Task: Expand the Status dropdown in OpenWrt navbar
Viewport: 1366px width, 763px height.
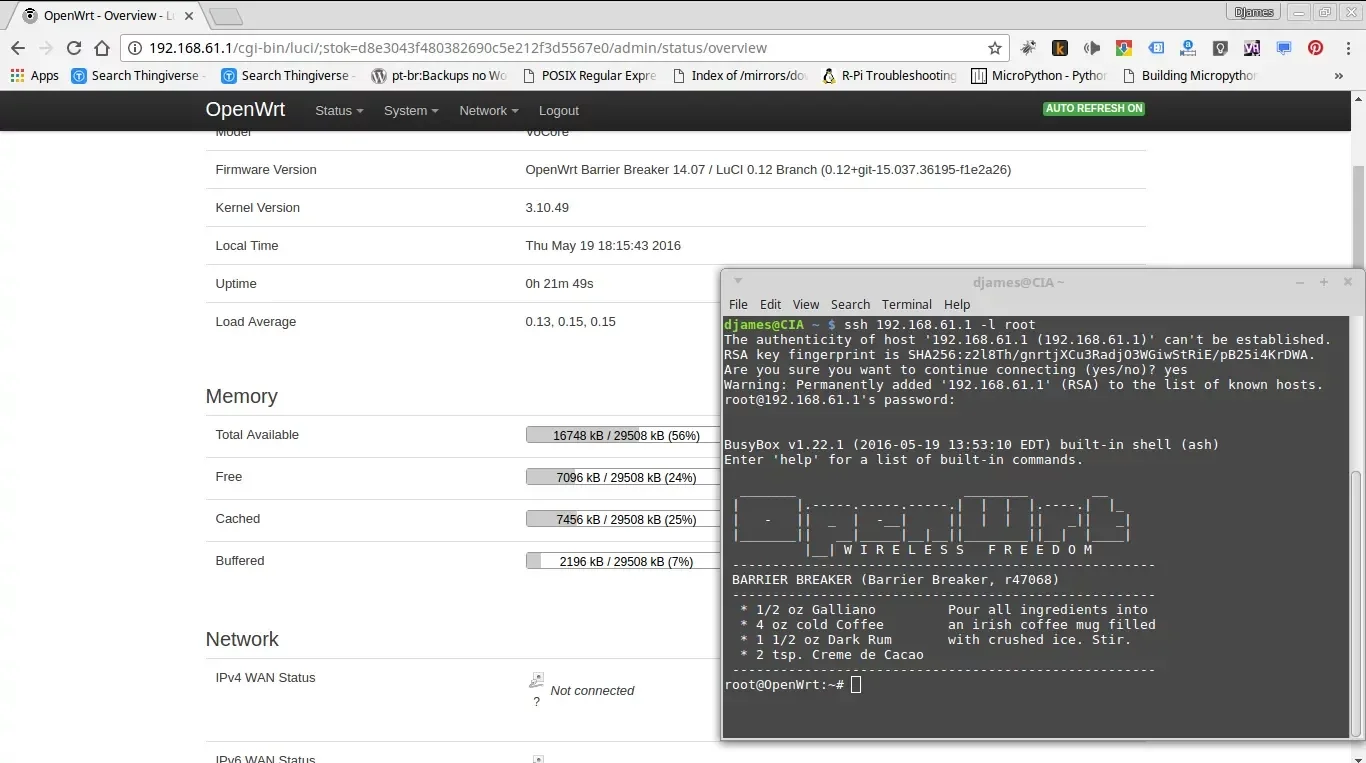Action: pos(339,111)
